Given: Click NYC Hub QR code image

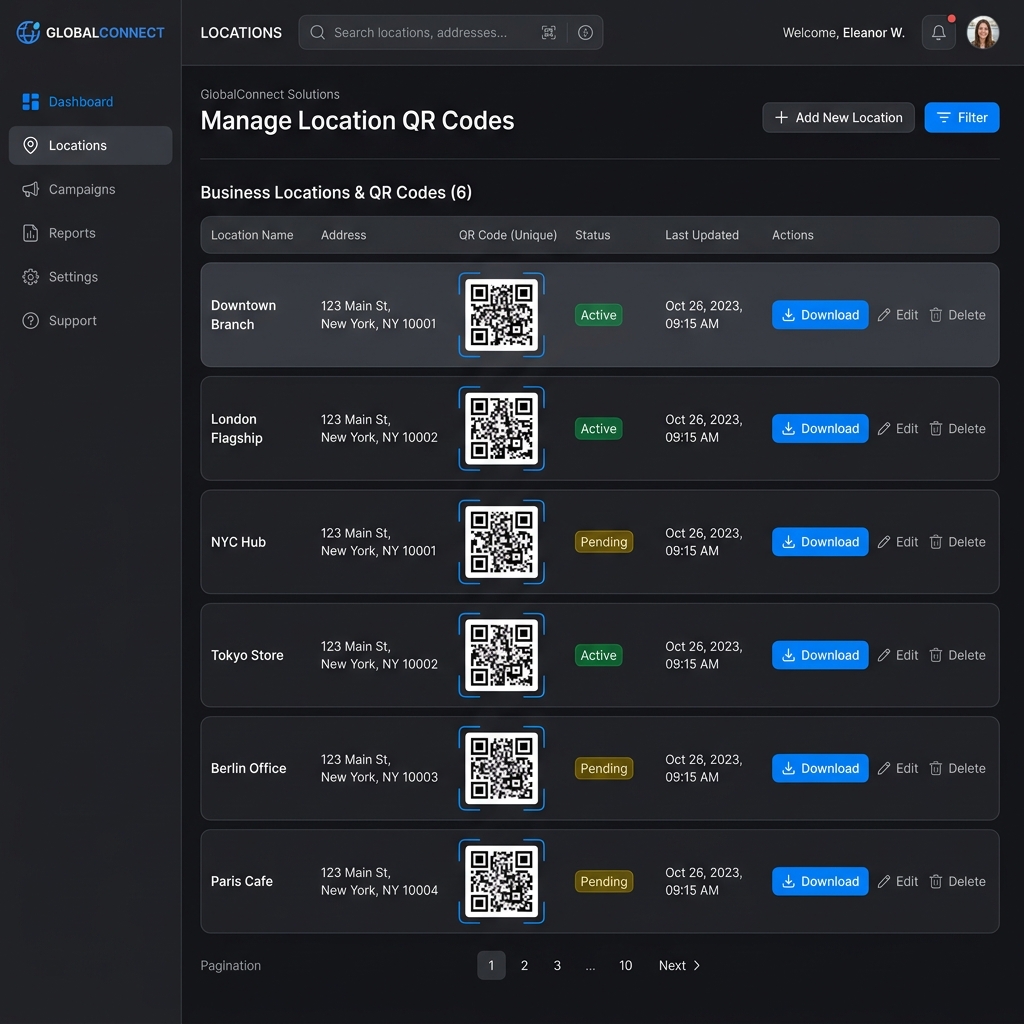Looking at the screenshot, I should click(x=502, y=542).
